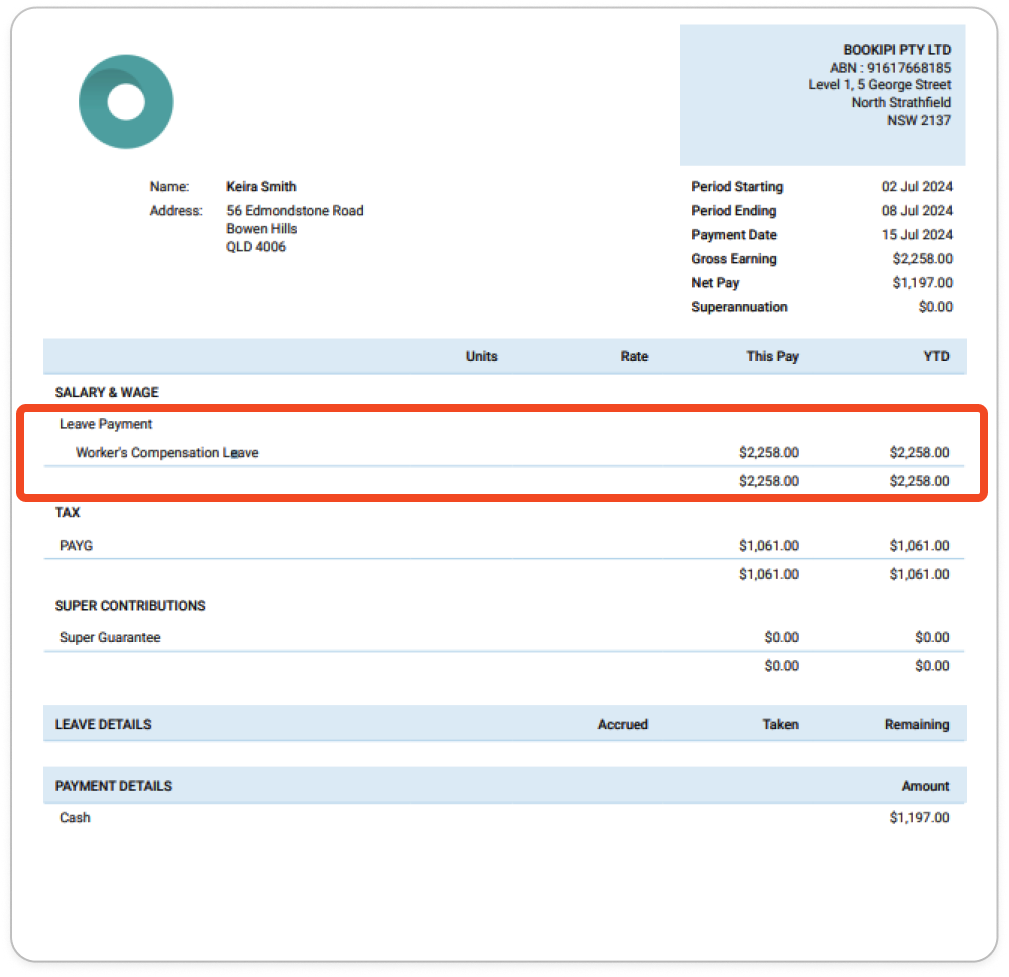Select the Super Guarantee row label

click(x=110, y=637)
